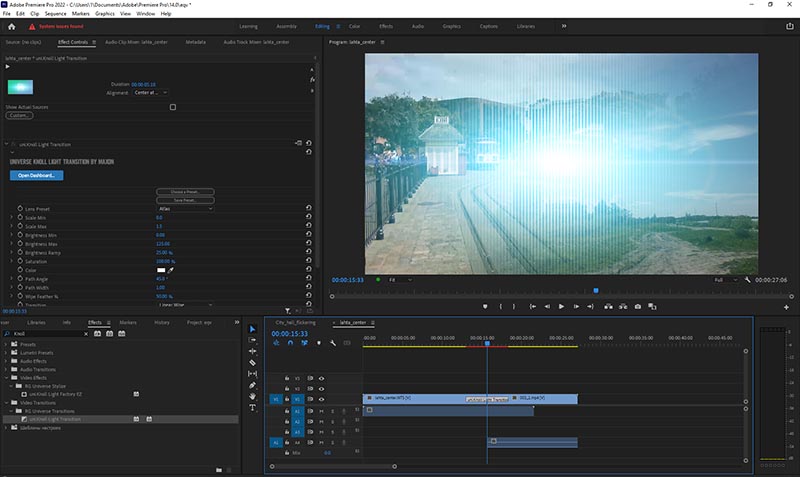Toggle V3 track output eye

tap(321, 379)
